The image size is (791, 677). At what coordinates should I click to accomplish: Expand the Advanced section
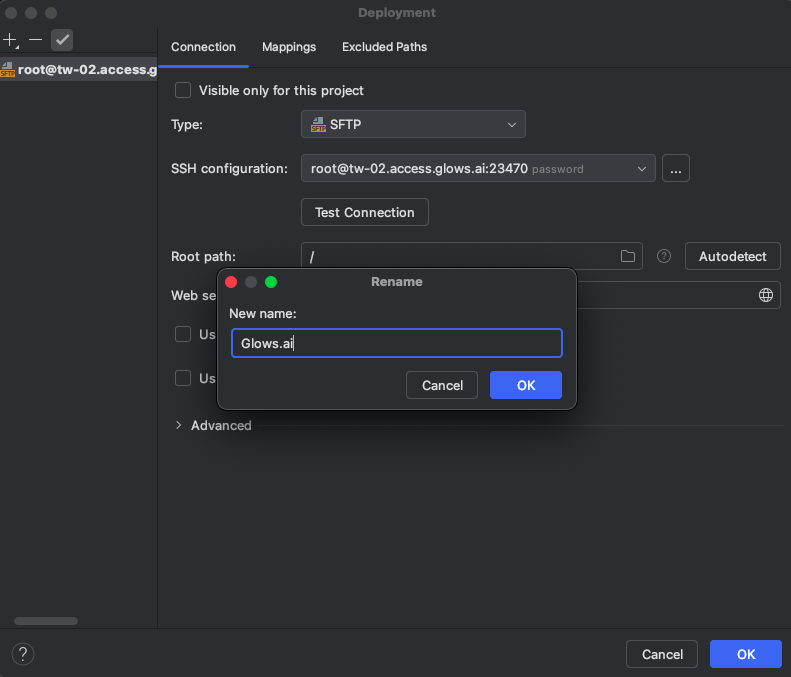179,425
